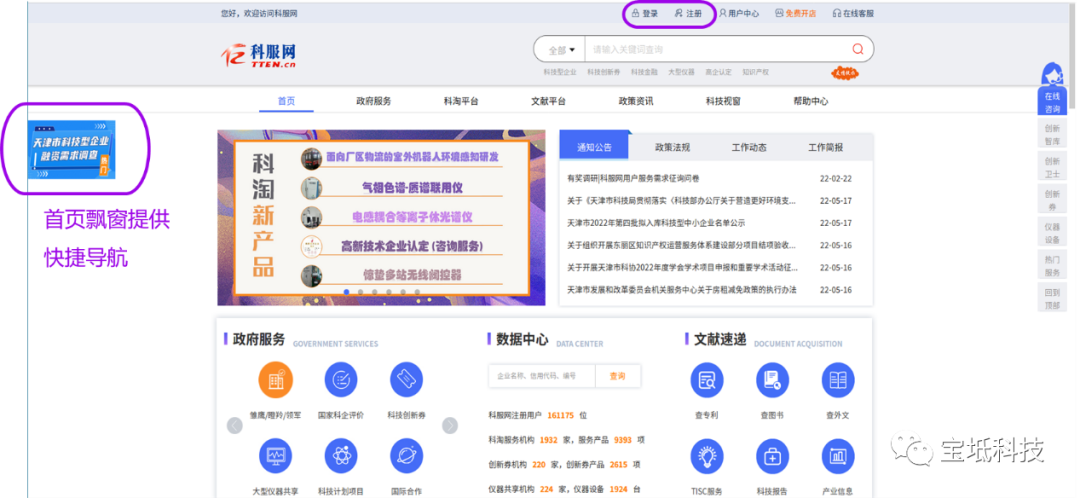The image size is (1080, 498).
Task: Open notice 有奖调研|科服网用户服务需求征询问卷
Action: click(633, 178)
